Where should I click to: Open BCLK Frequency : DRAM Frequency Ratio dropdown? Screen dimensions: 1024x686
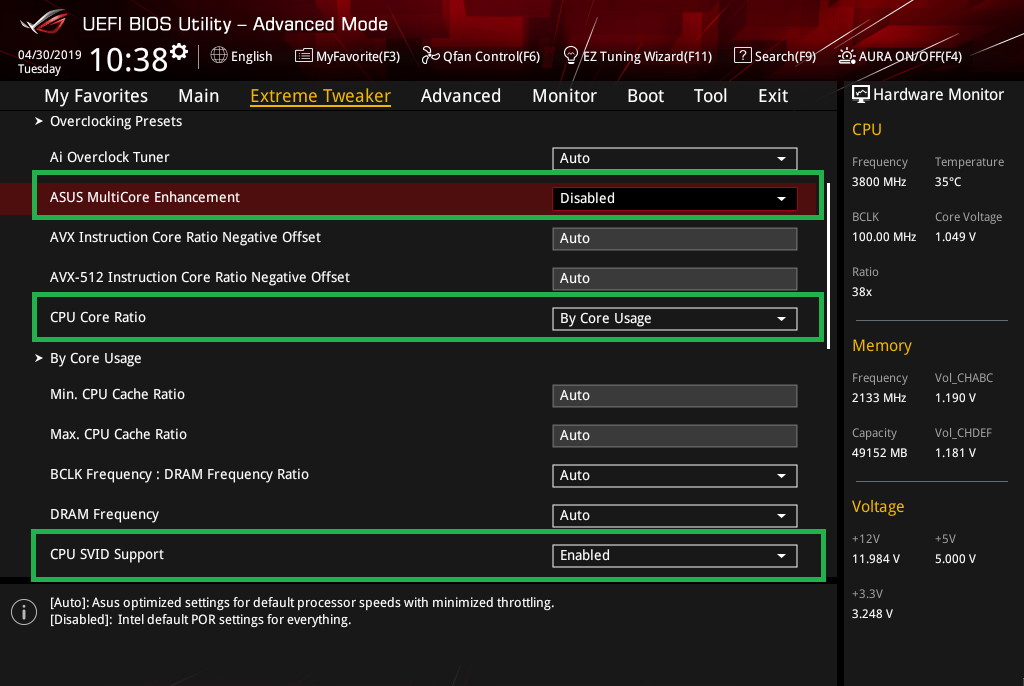675,475
